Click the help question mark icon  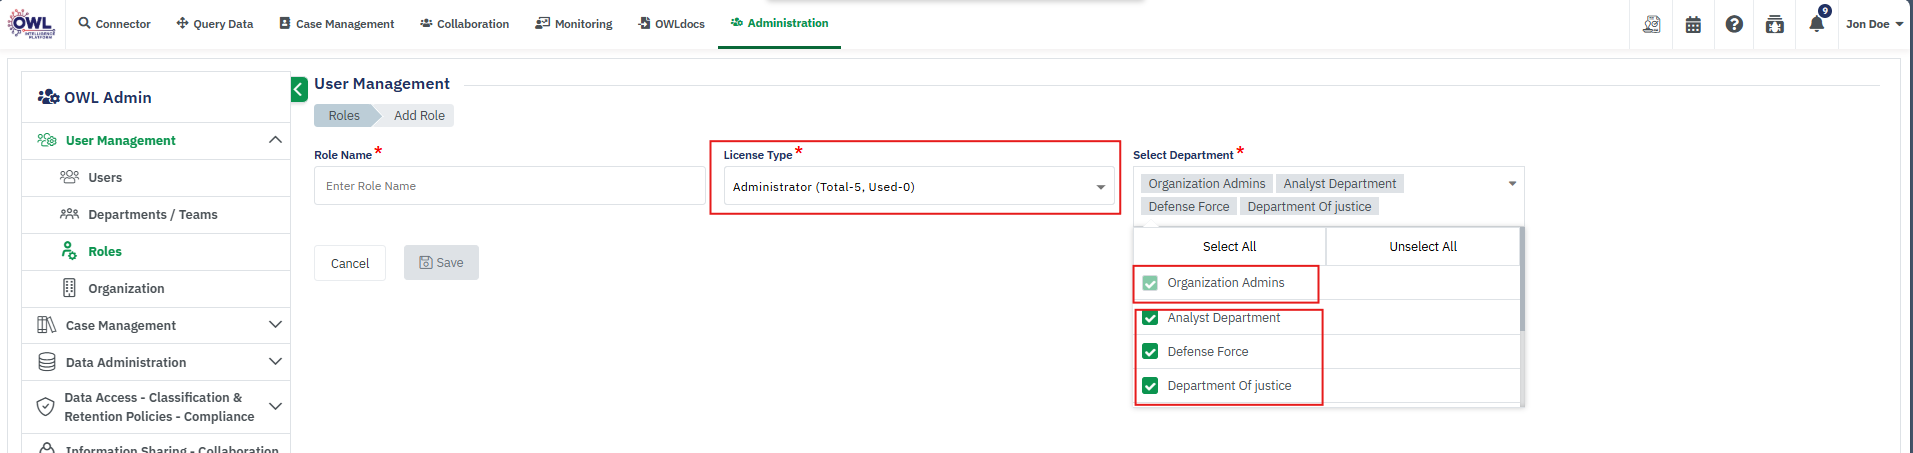point(1734,24)
